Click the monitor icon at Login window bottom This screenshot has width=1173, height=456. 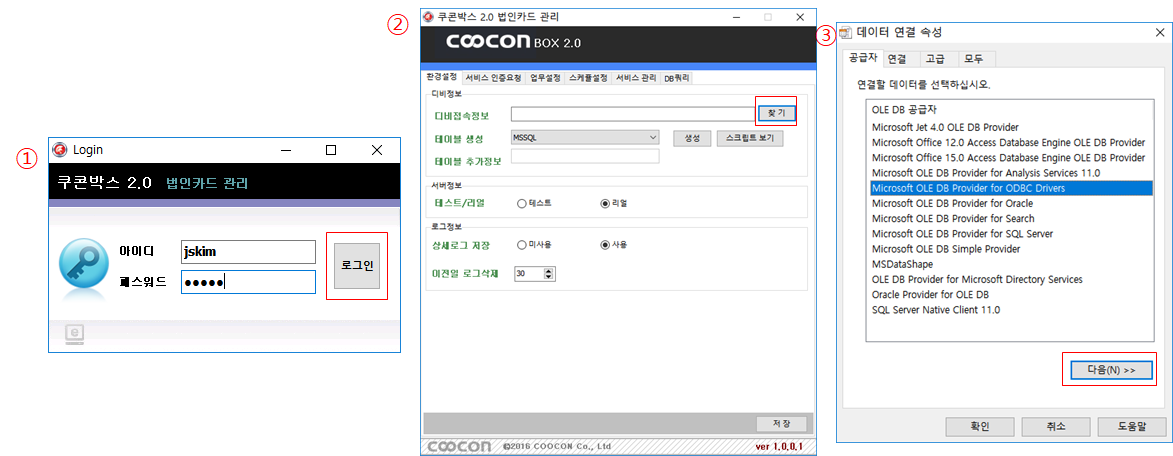pos(73,334)
